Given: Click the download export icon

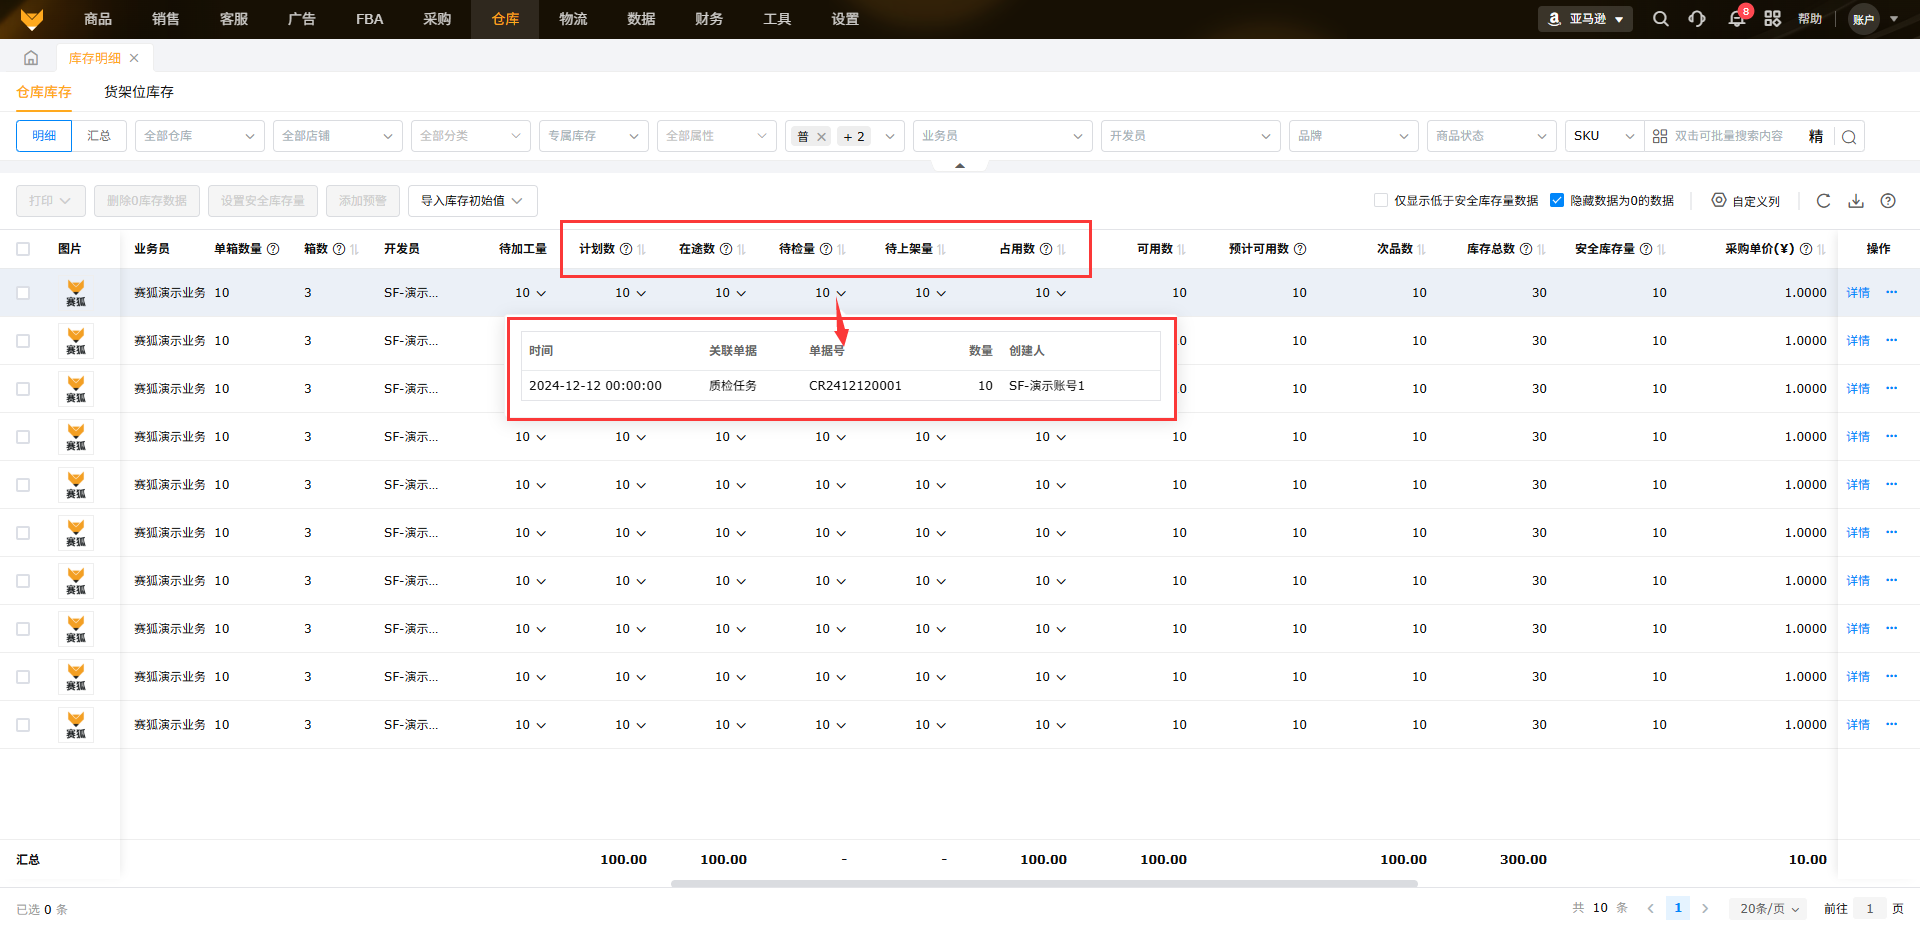Looking at the screenshot, I should point(1856,201).
